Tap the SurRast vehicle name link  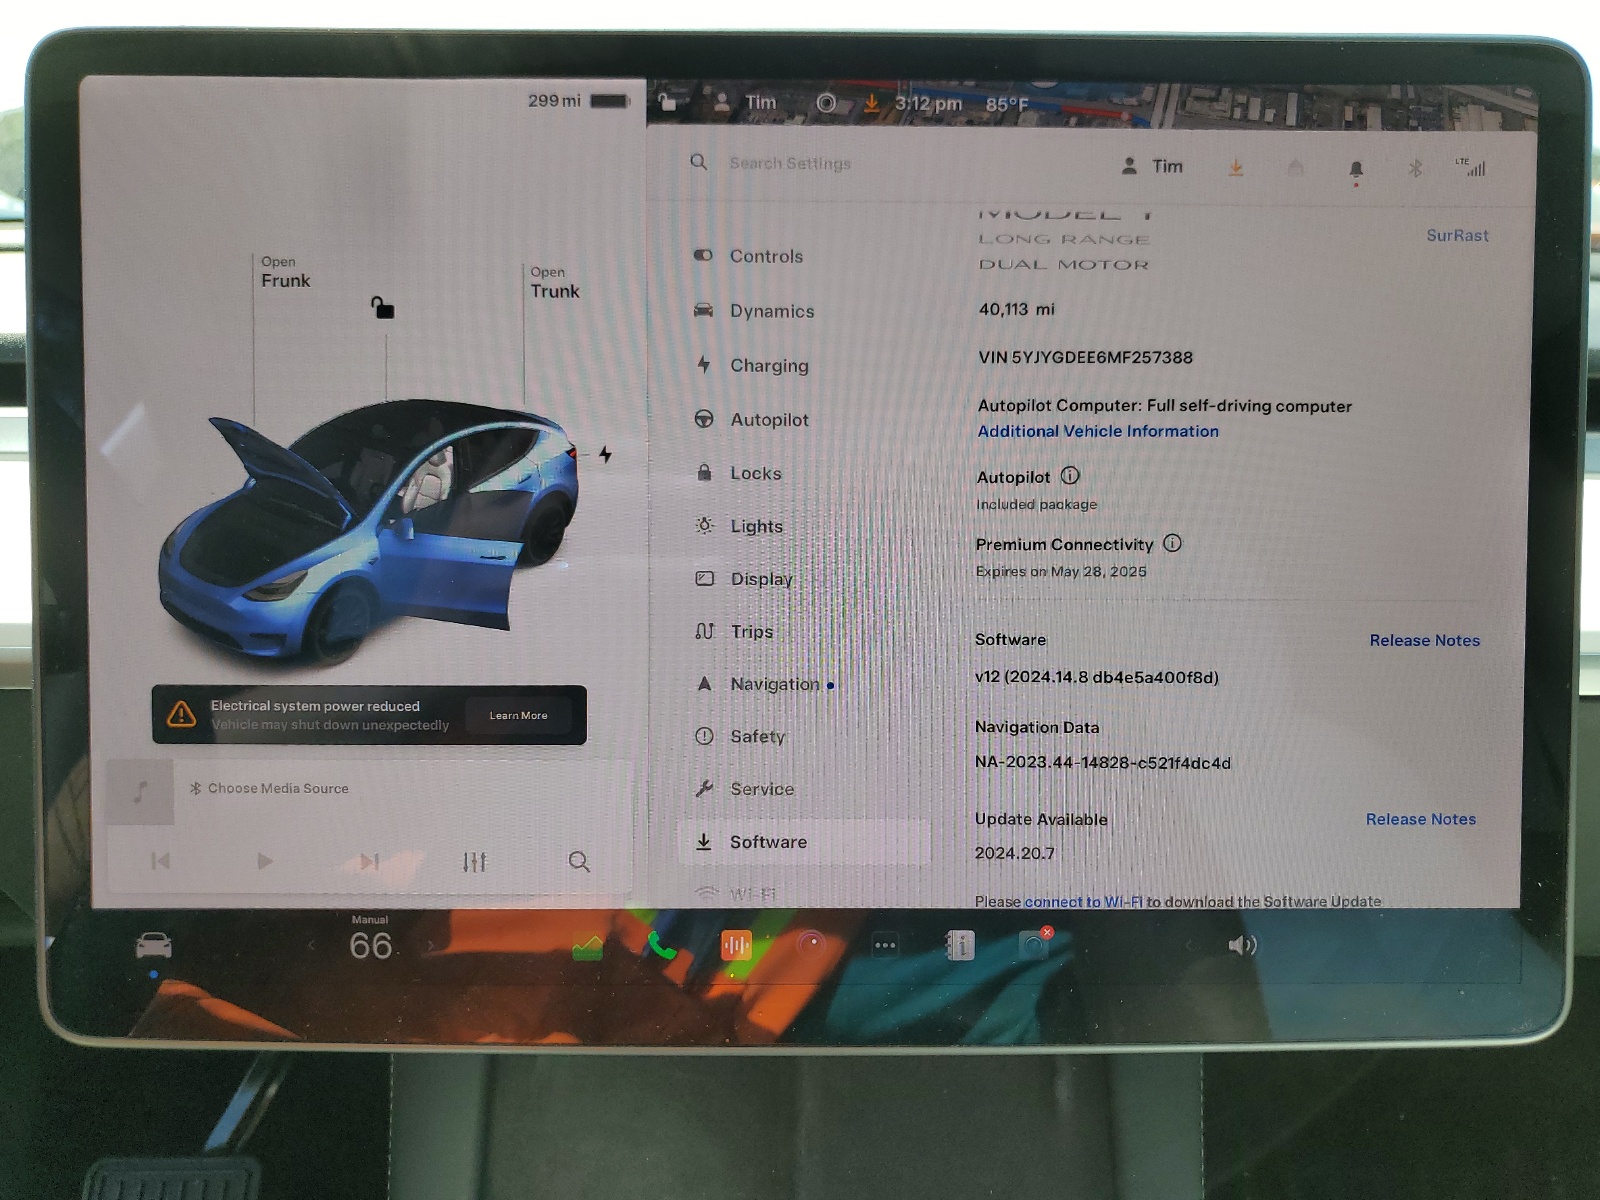[1457, 235]
